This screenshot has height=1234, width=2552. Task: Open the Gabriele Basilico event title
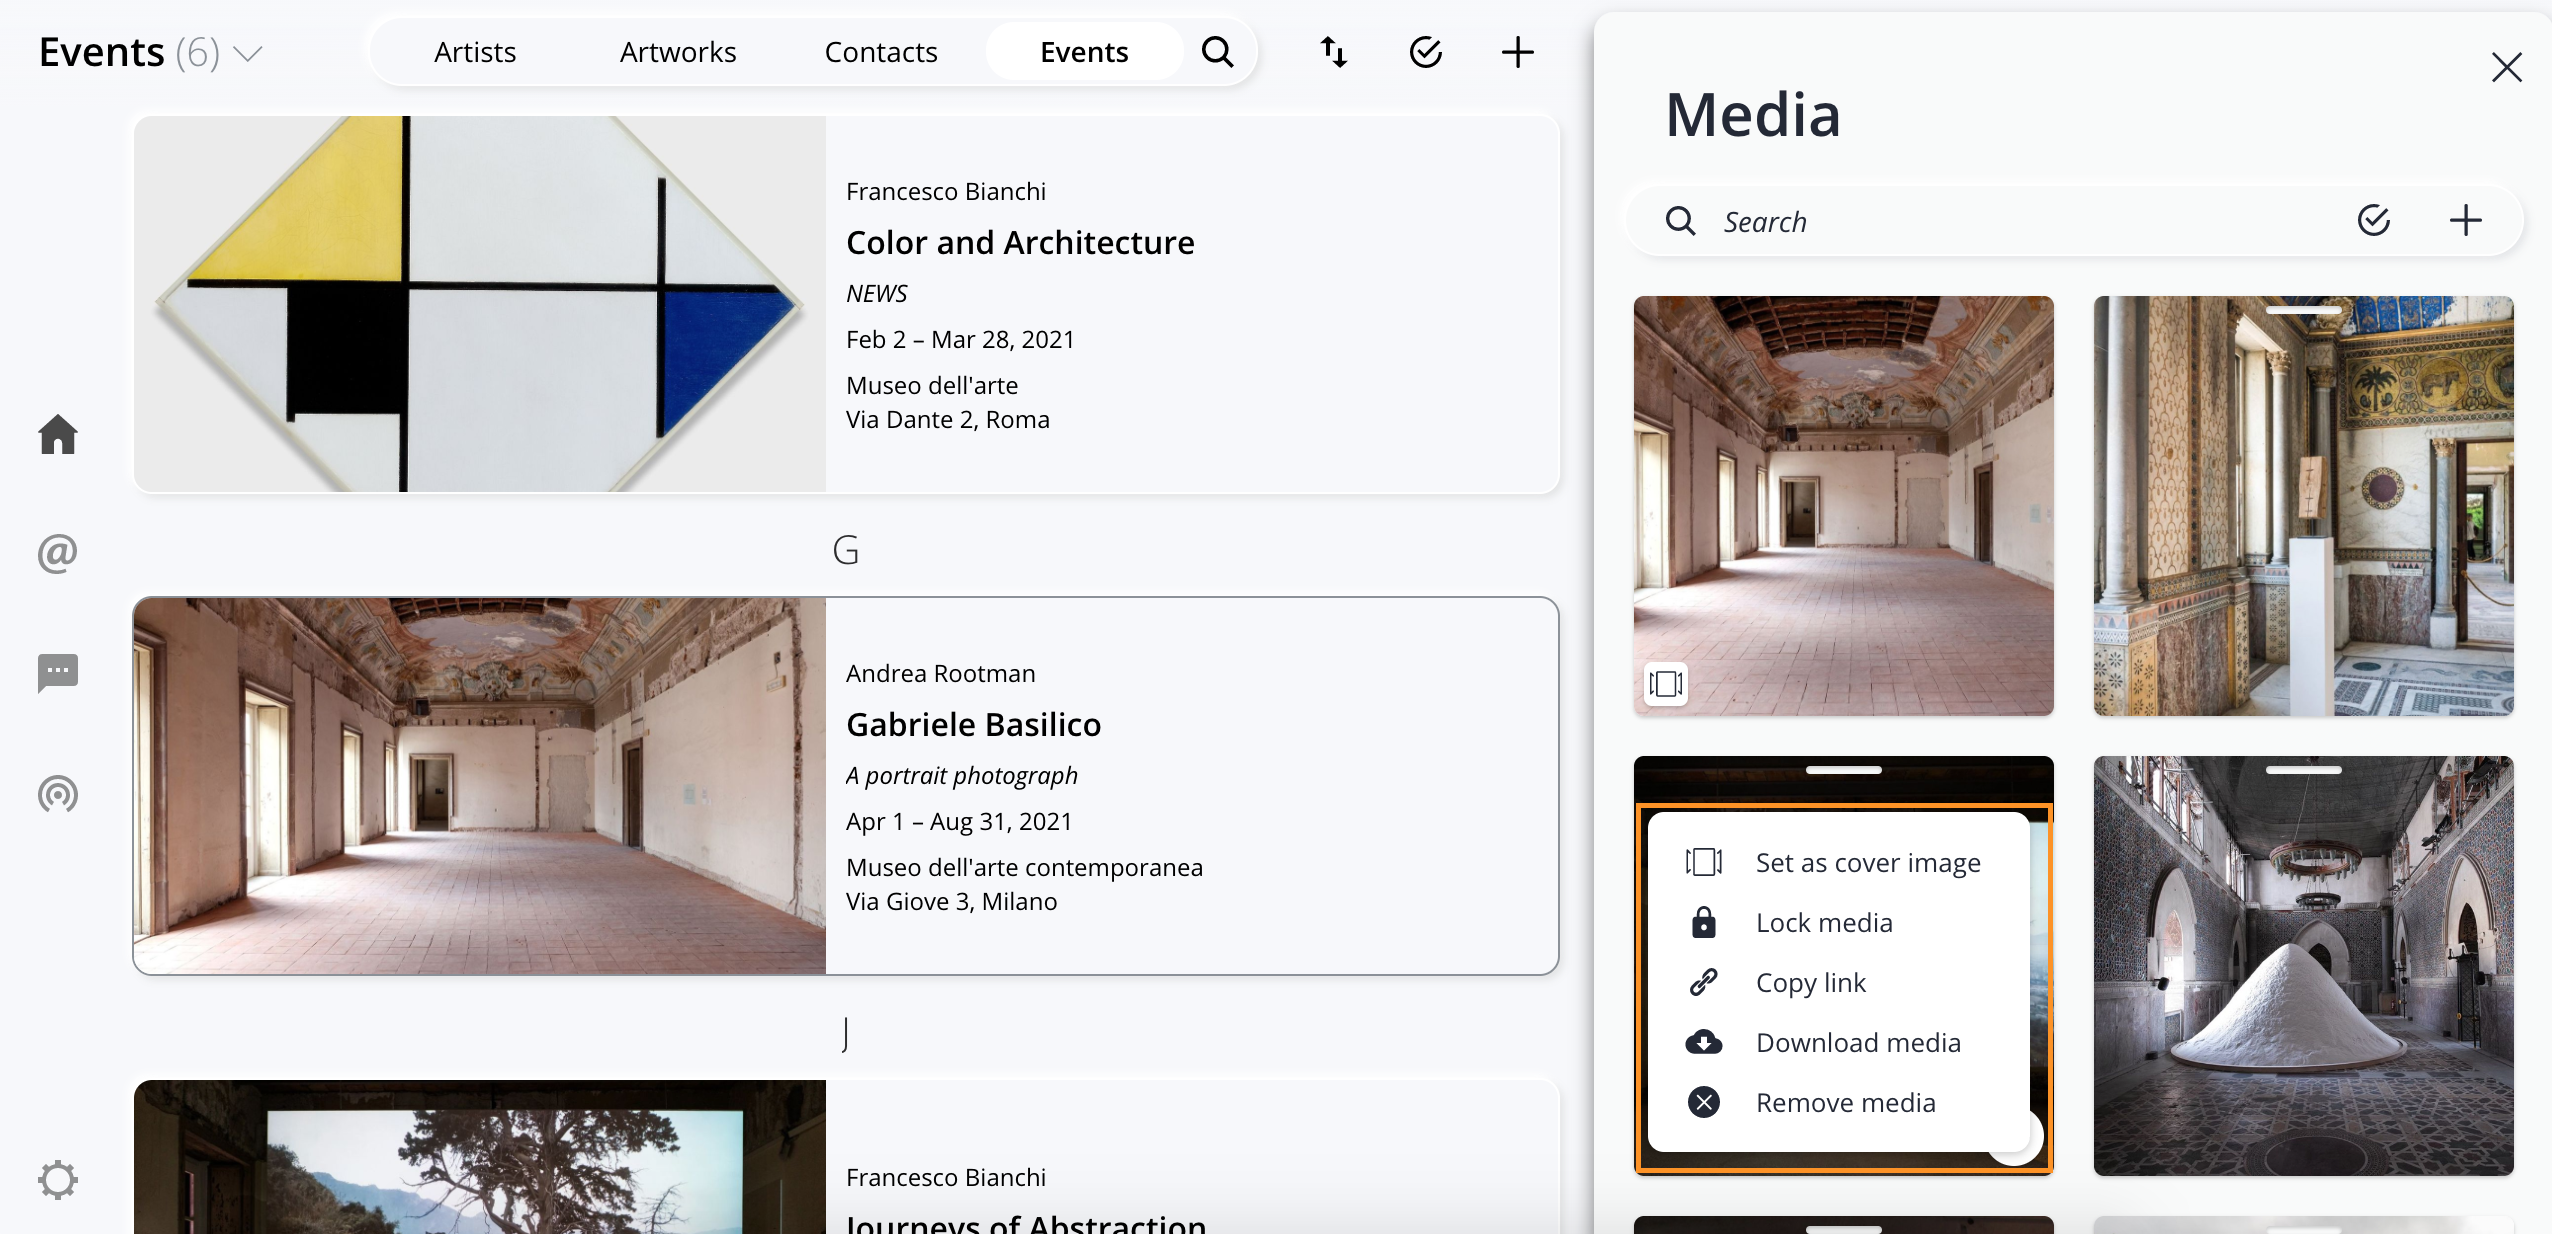point(973,724)
